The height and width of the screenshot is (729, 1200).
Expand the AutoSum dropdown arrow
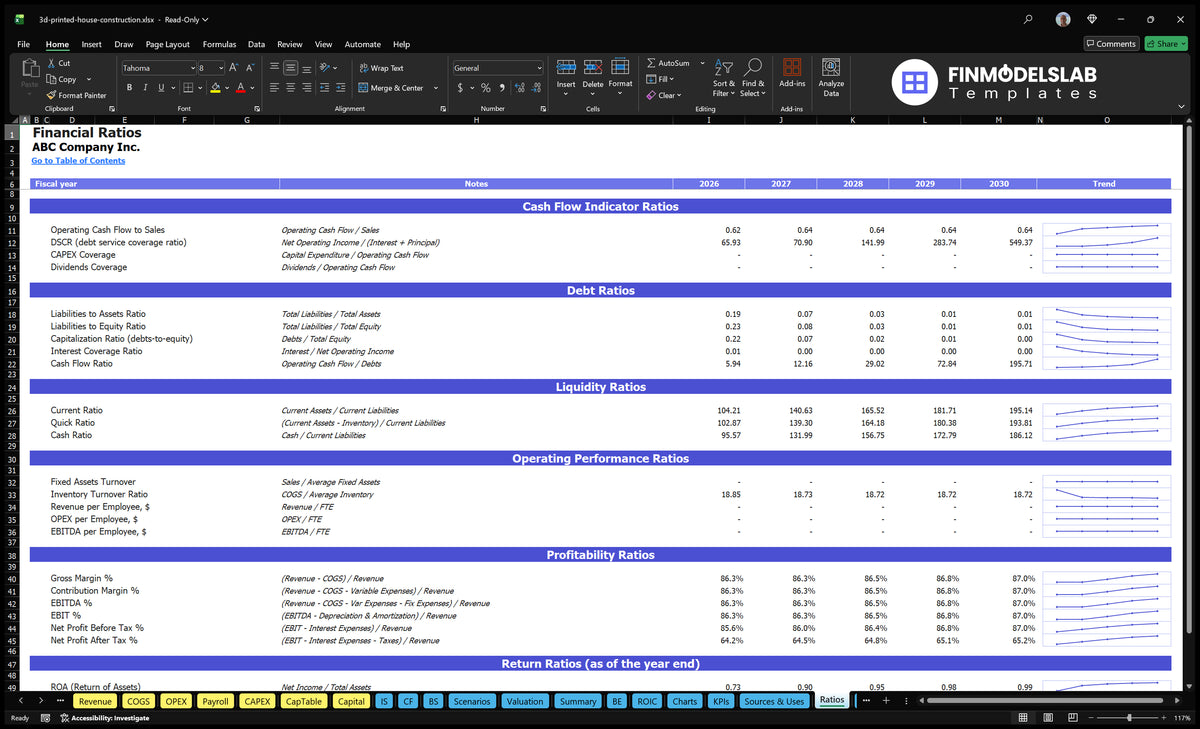[x=702, y=63]
